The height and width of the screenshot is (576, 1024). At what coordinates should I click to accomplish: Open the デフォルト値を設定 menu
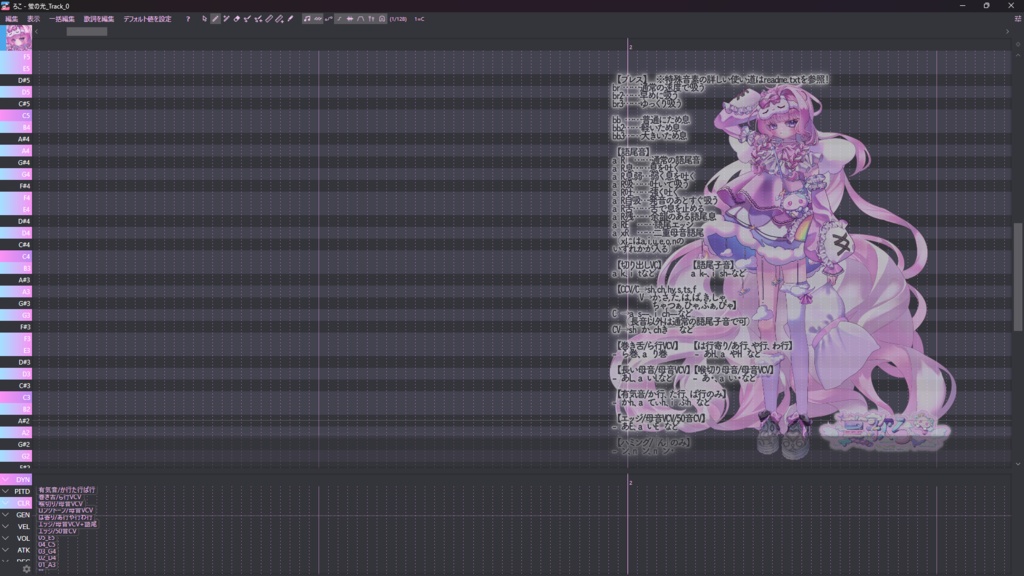coord(148,19)
